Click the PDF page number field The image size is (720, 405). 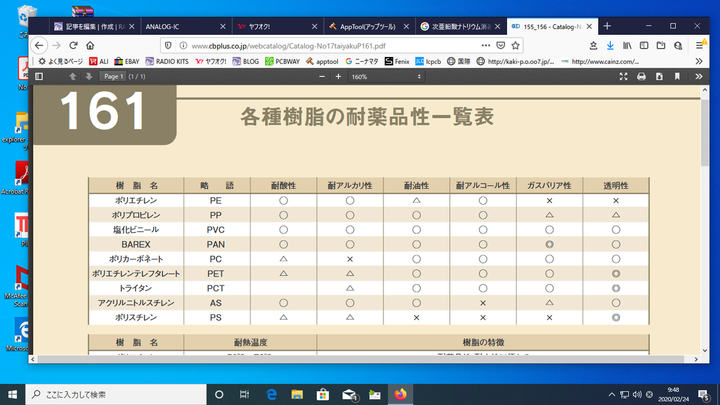pyautogui.click(x=113, y=77)
